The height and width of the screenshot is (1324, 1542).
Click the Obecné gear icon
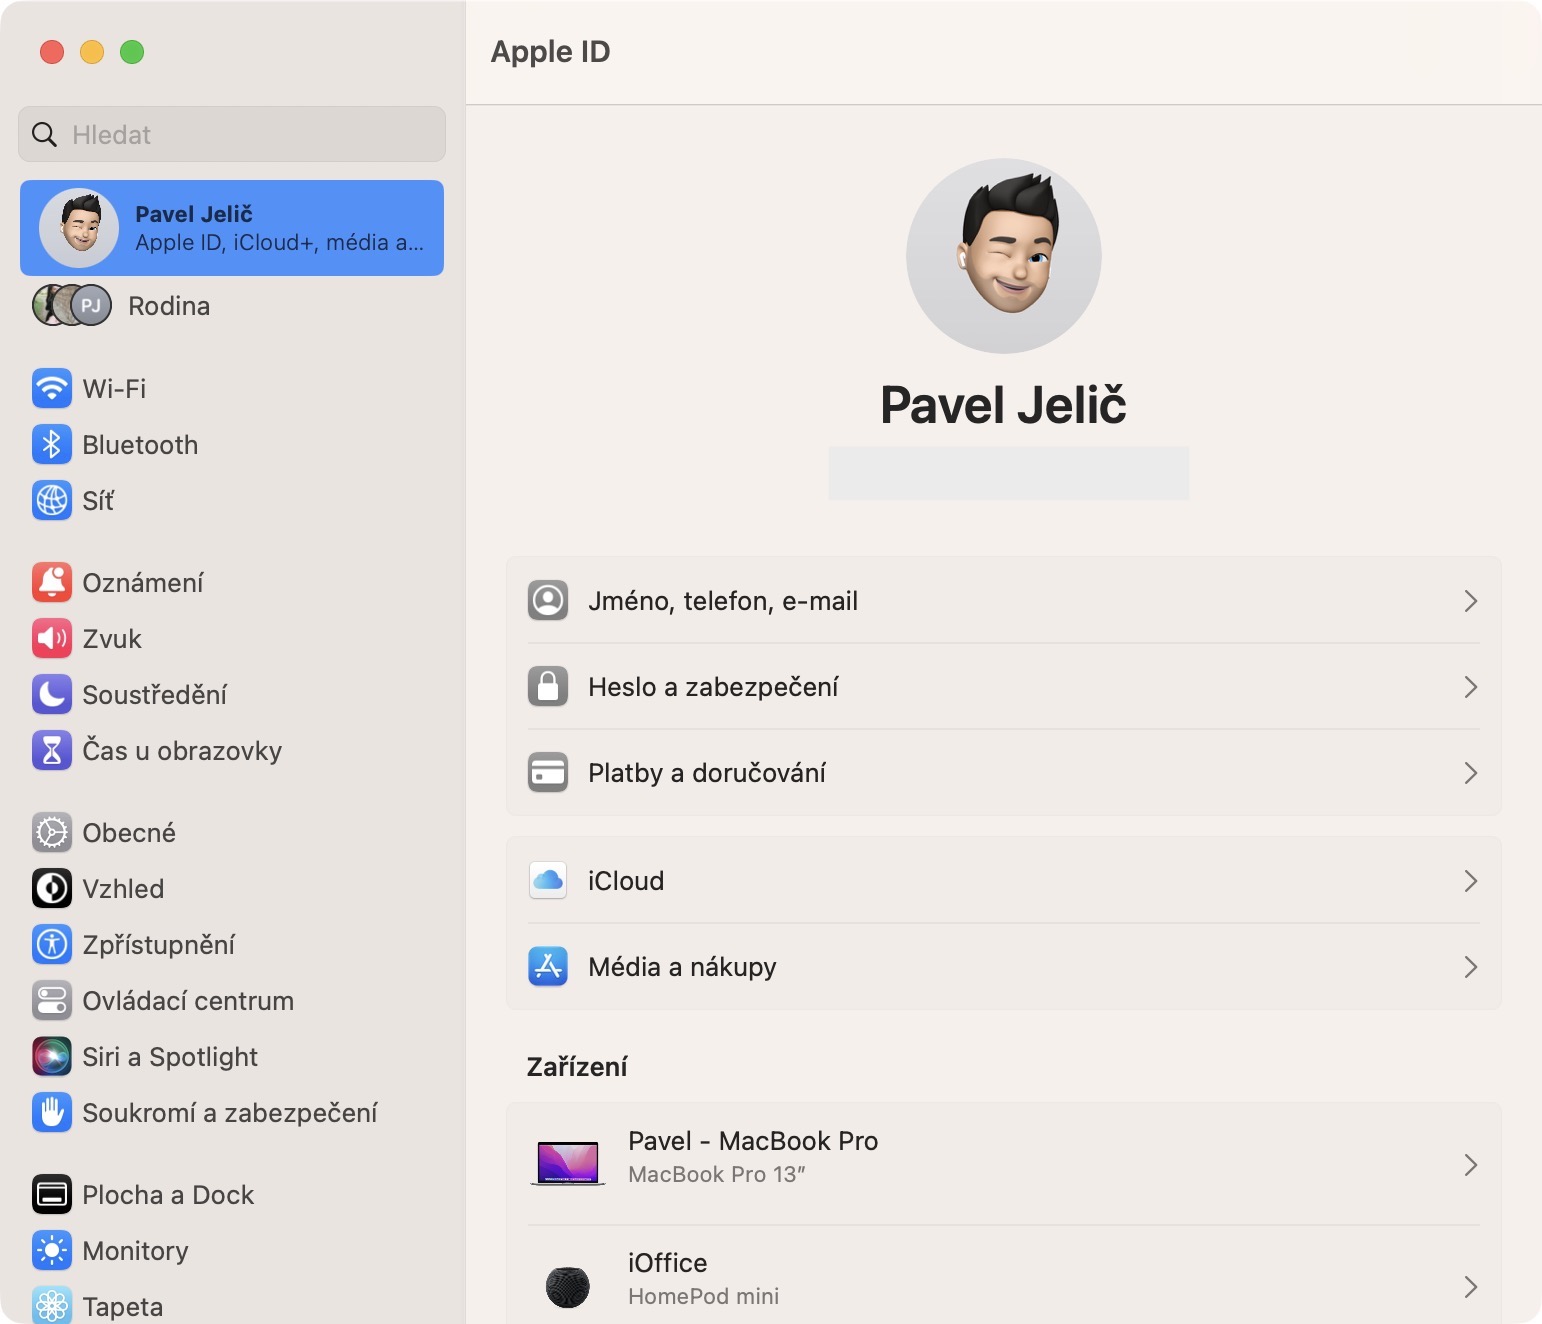click(x=52, y=832)
